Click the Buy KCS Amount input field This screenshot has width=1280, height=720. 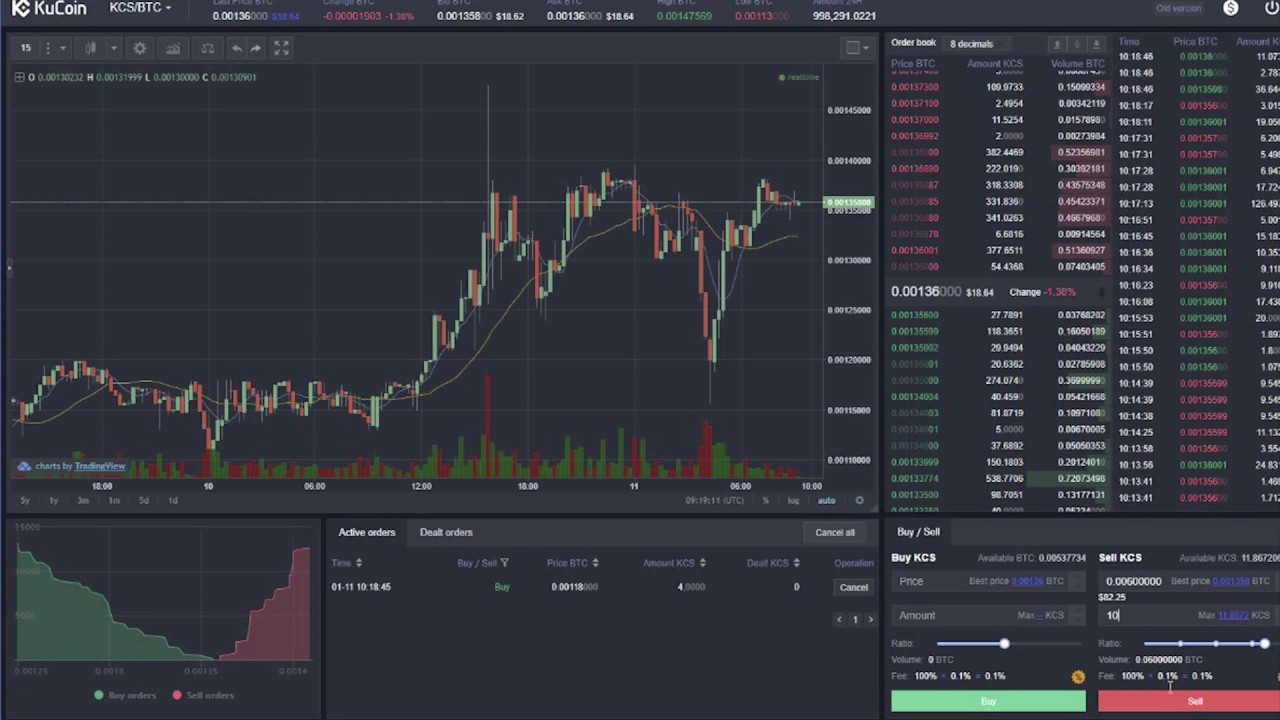pos(988,615)
